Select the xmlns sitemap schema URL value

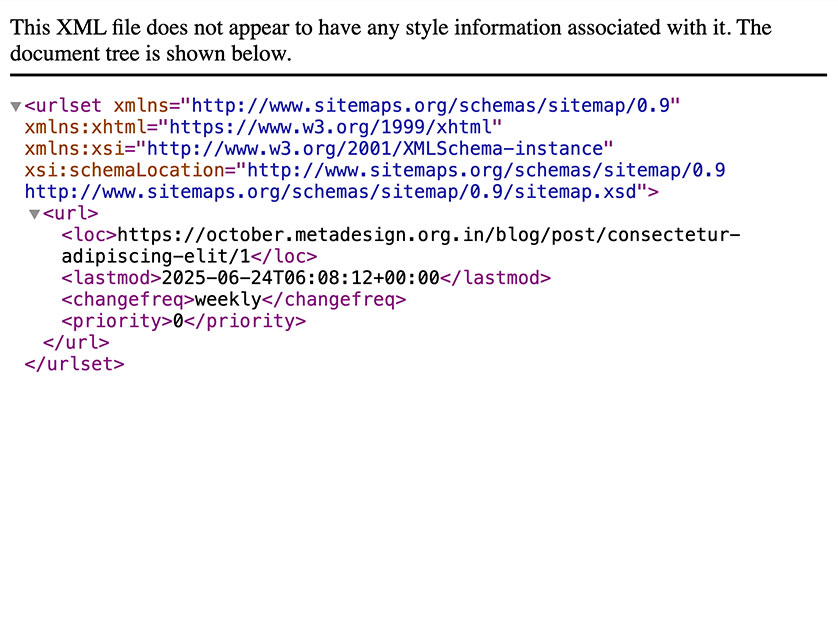(x=430, y=106)
